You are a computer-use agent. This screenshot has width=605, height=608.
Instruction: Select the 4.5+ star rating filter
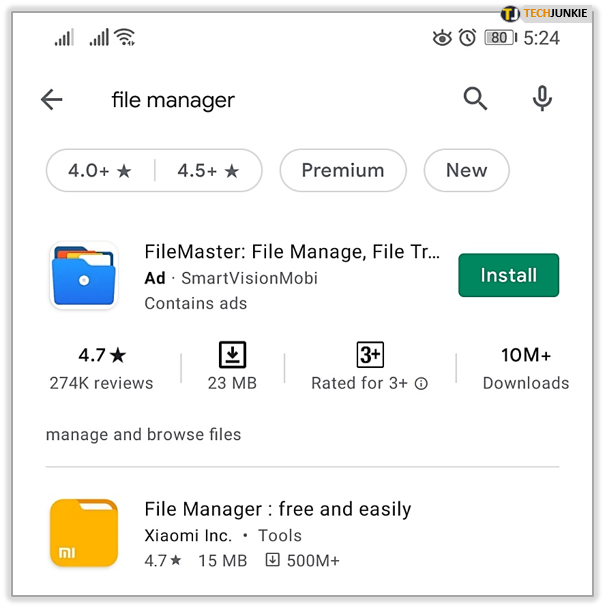[x=209, y=171]
